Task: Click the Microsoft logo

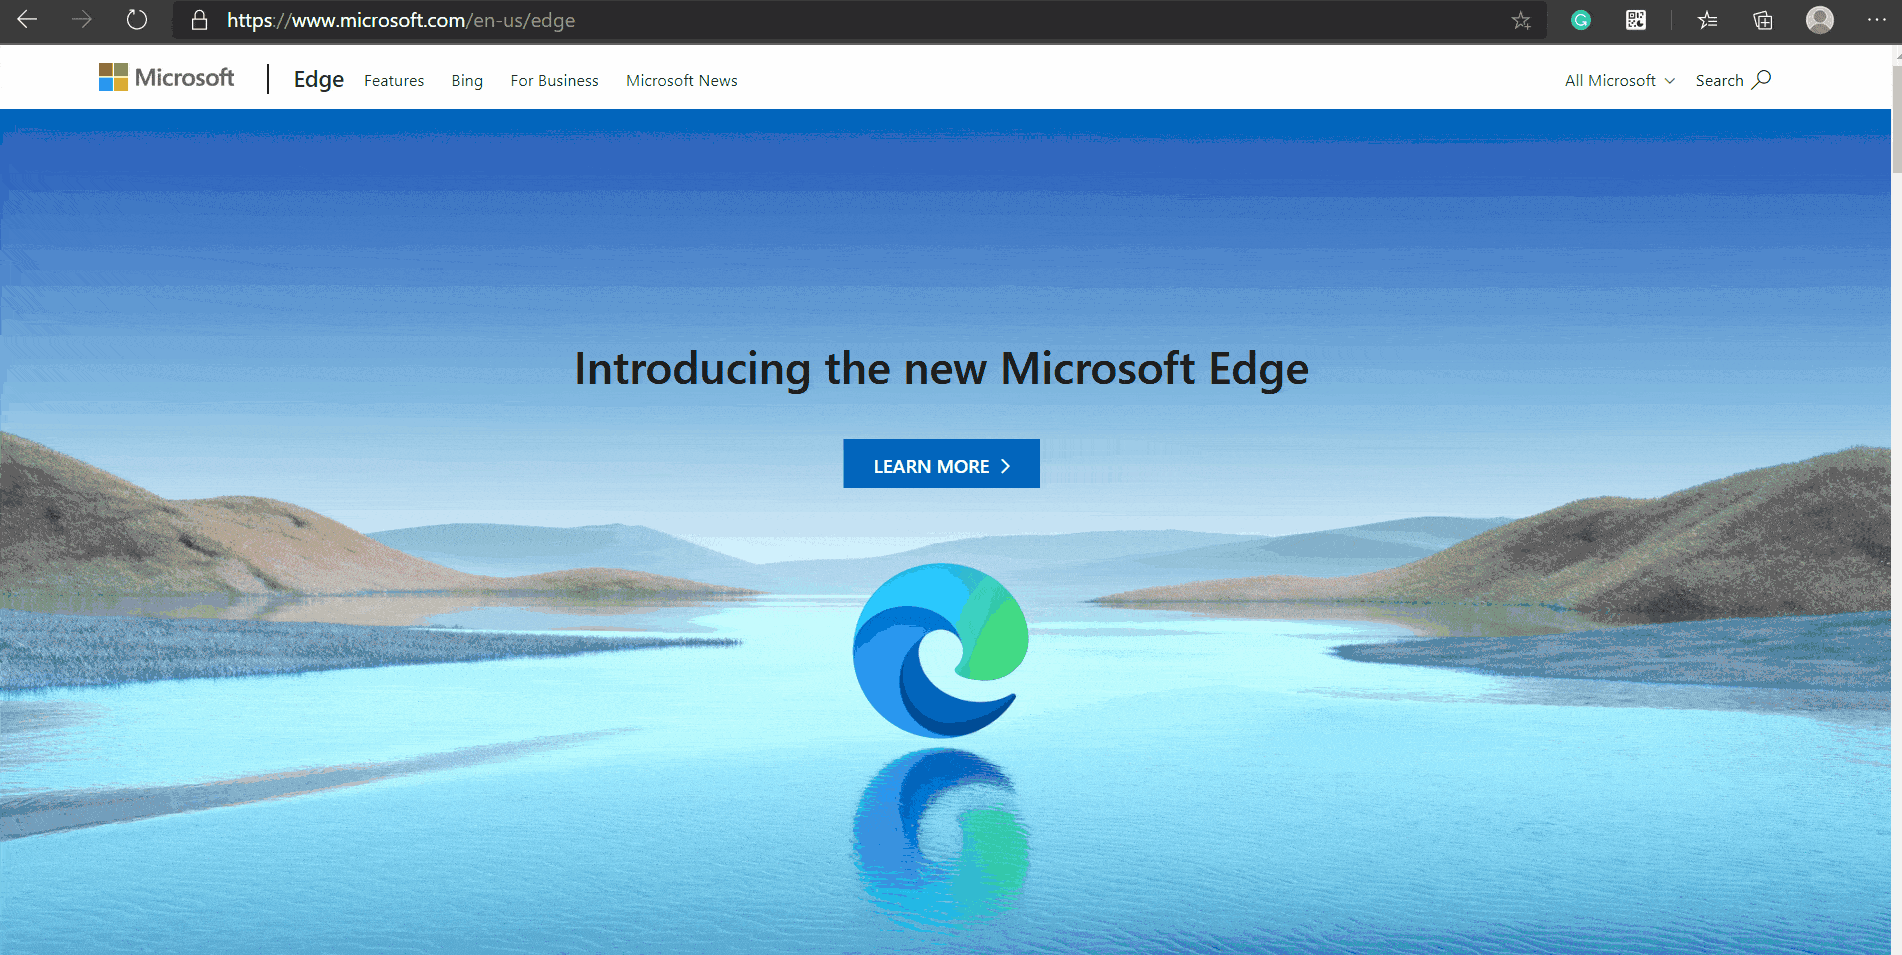Action: click(166, 77)
